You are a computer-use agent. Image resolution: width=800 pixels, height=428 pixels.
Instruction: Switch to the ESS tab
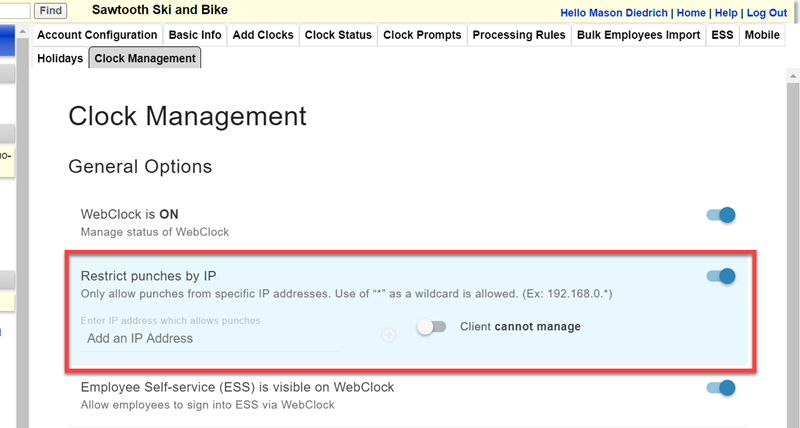pos(722,35)
